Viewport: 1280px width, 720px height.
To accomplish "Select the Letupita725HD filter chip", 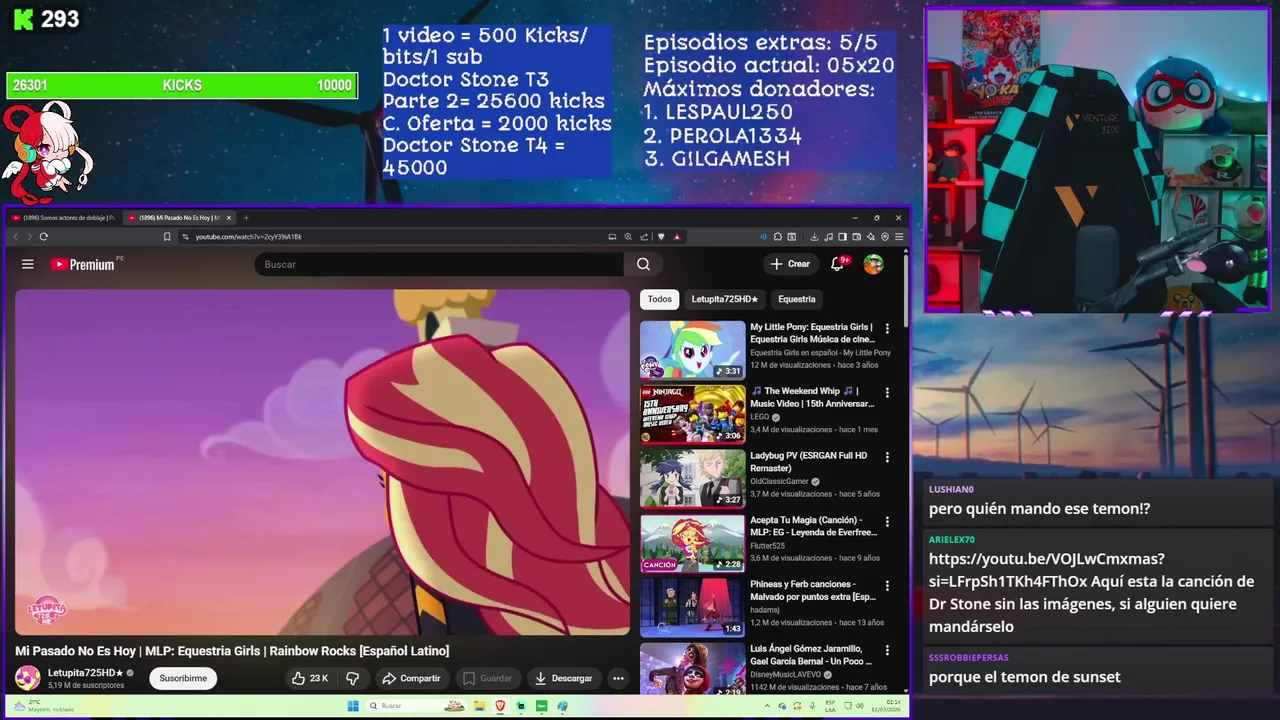I will 725,299.
